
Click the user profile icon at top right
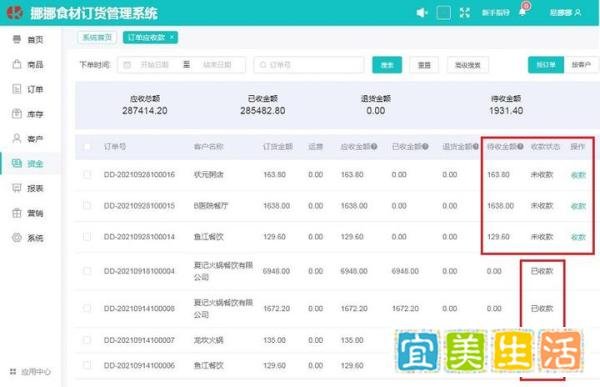coord(578,12)
